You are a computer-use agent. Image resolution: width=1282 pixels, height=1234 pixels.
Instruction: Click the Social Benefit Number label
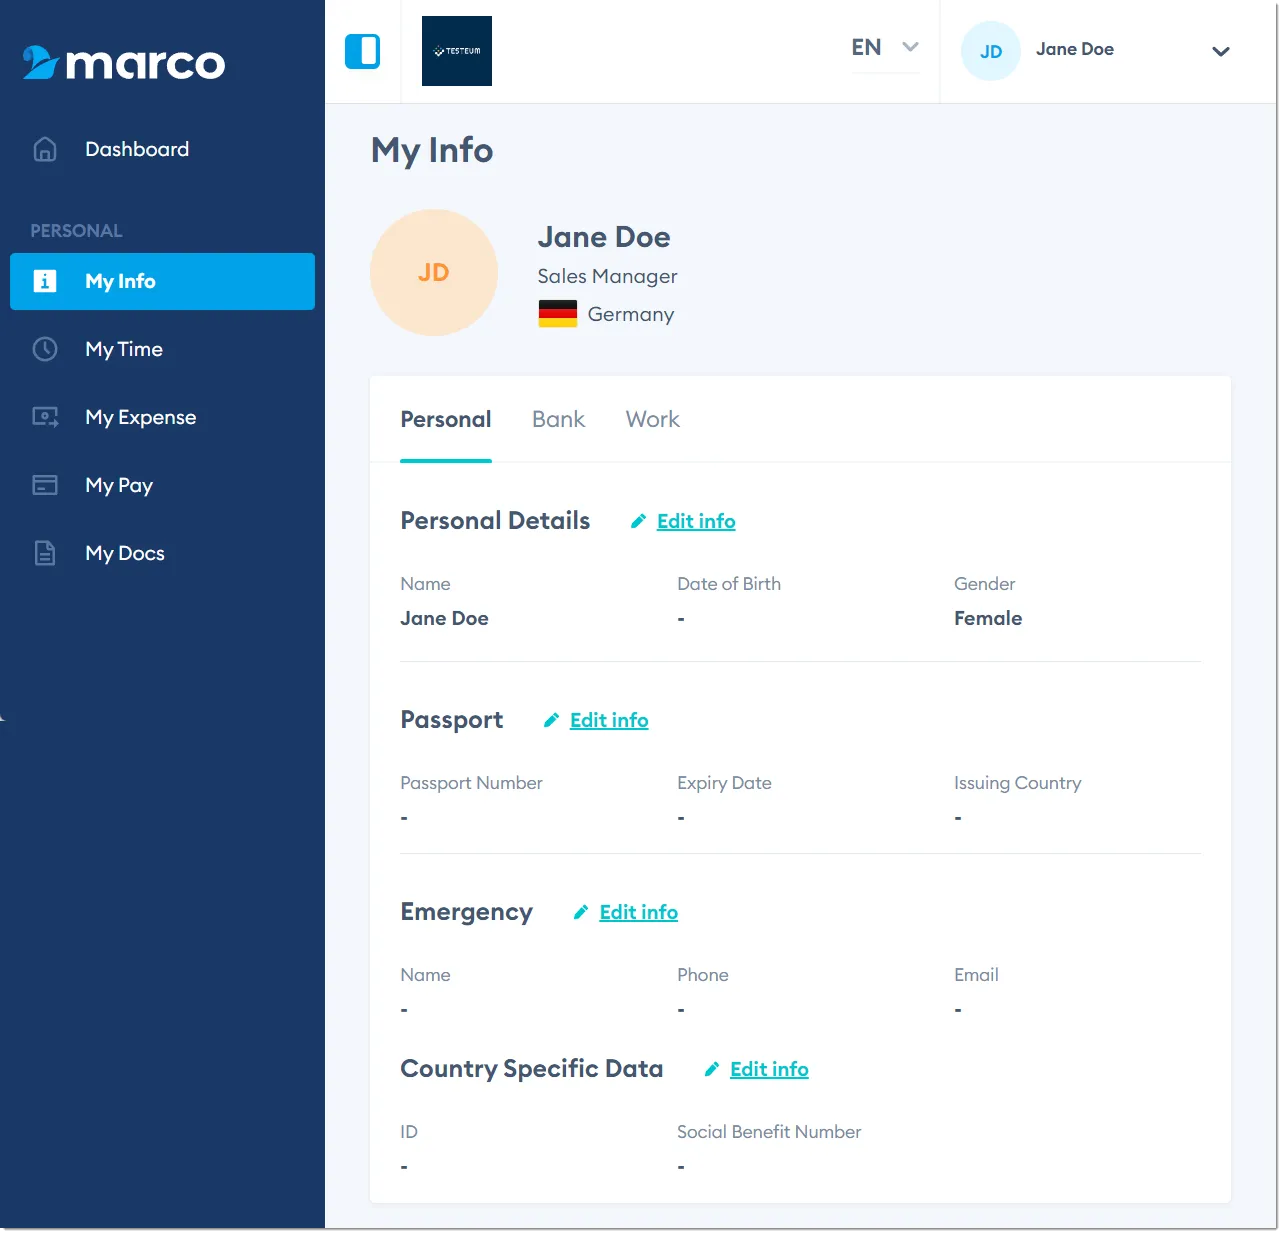pyautogui.click(x=769, y=1132)
